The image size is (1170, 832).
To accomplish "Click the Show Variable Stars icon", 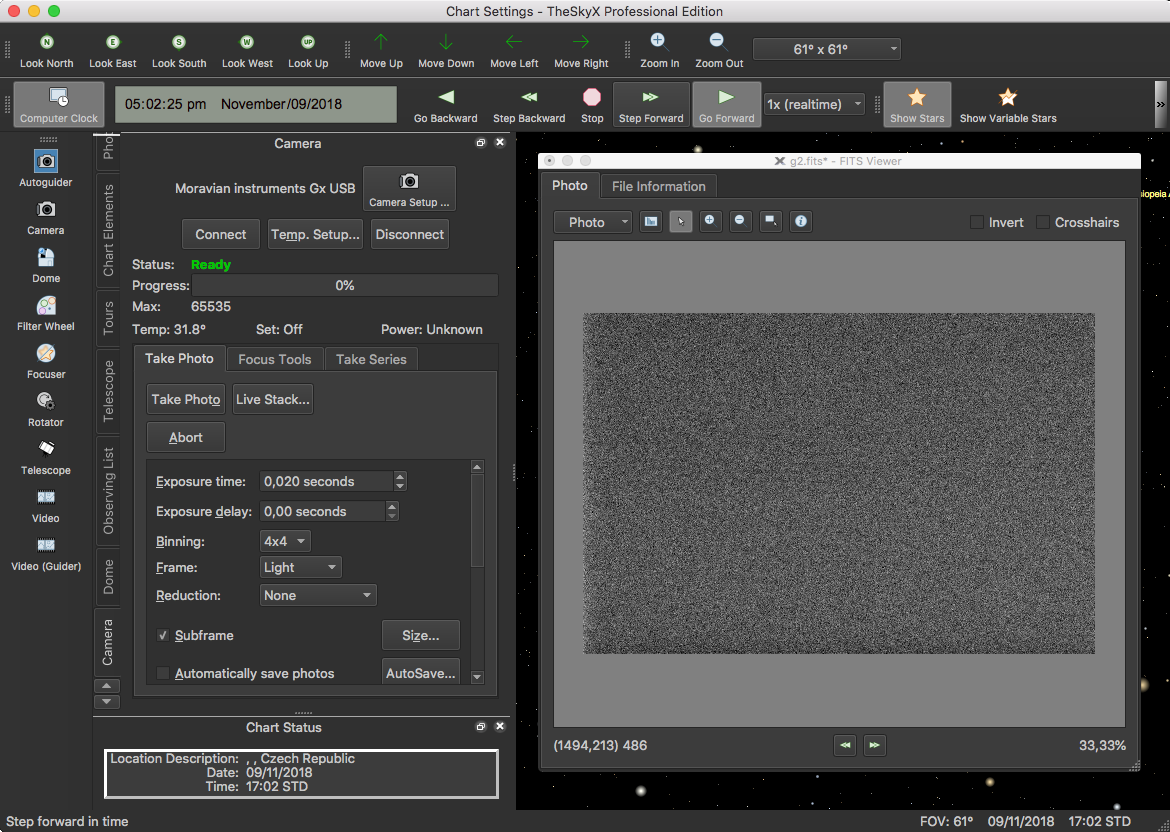I will pyautogui.click(x=1007, y=98).
